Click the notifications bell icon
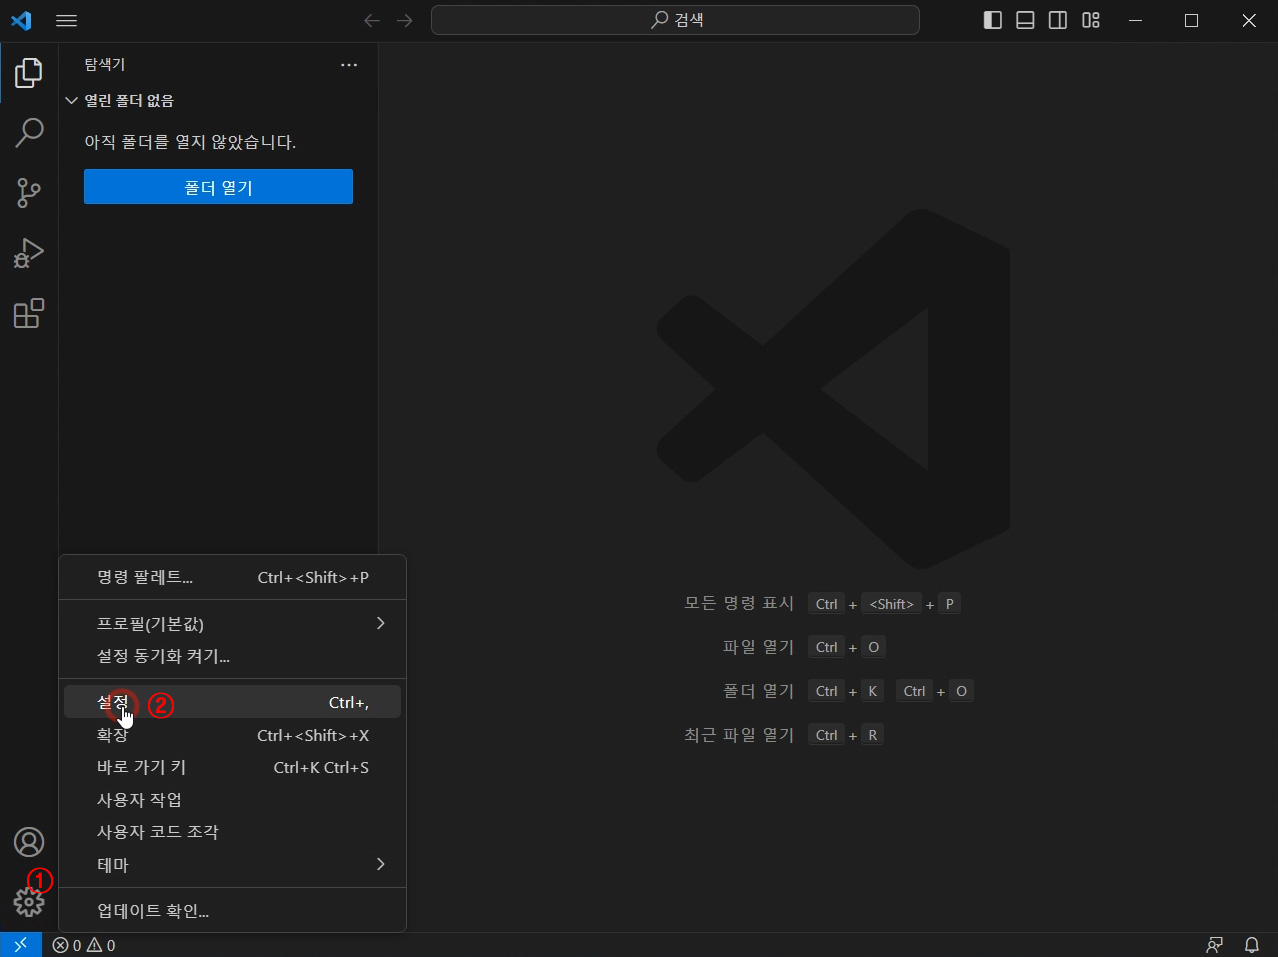The height and width of the screenshot is (957, 1278). tap(1252, 945)
